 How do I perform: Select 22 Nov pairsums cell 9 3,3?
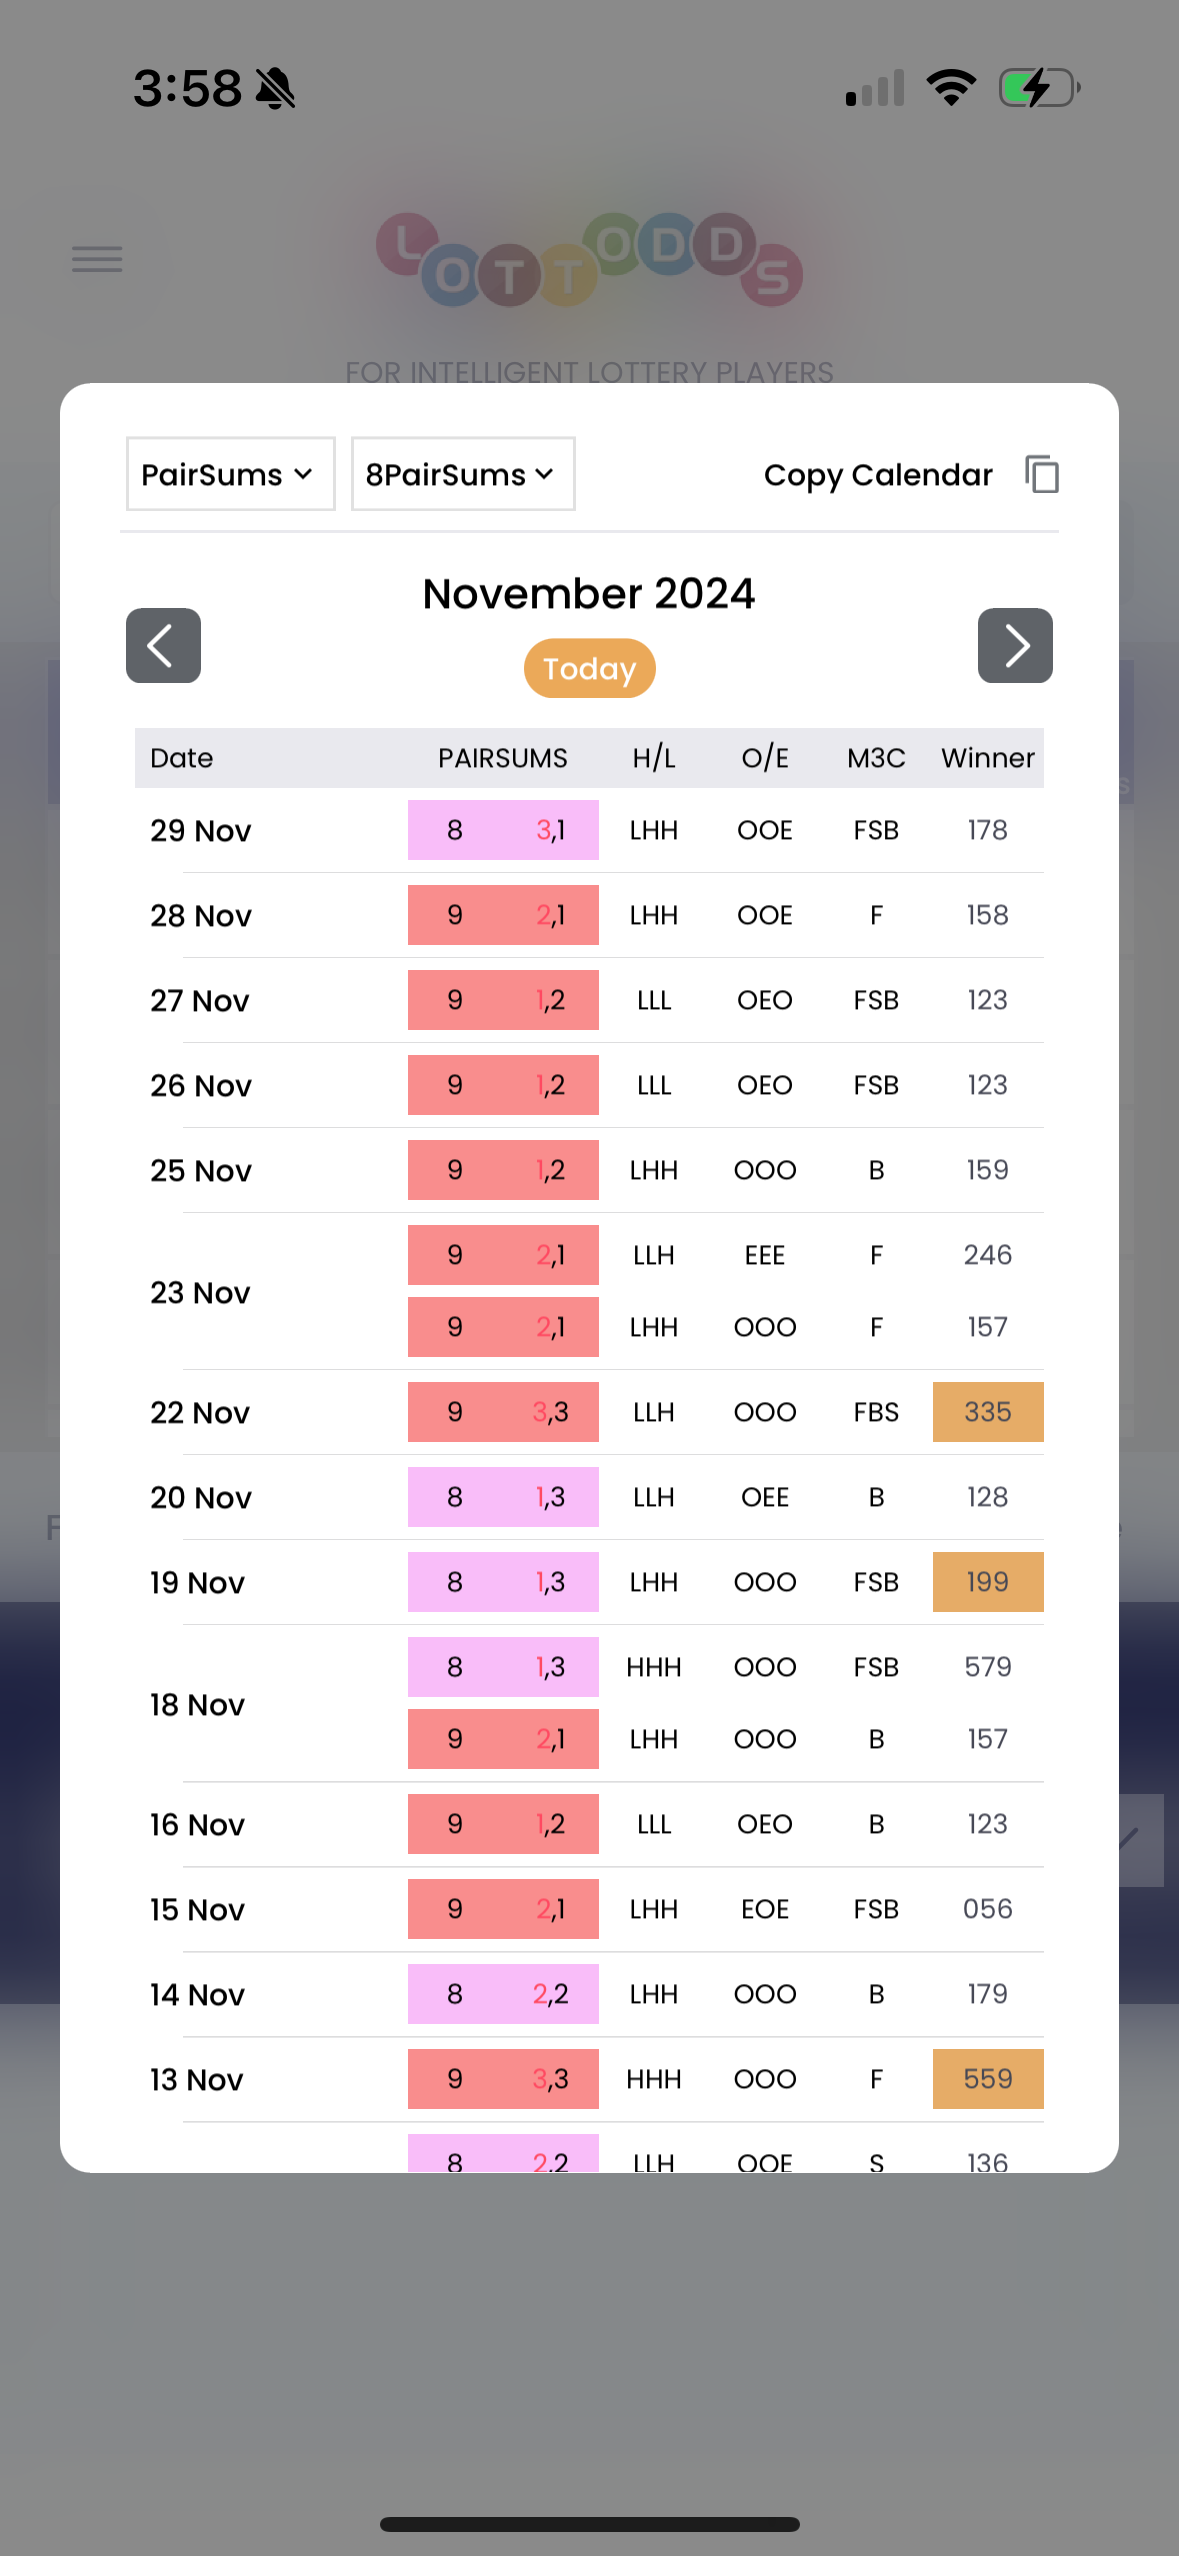click(503, 1412)
